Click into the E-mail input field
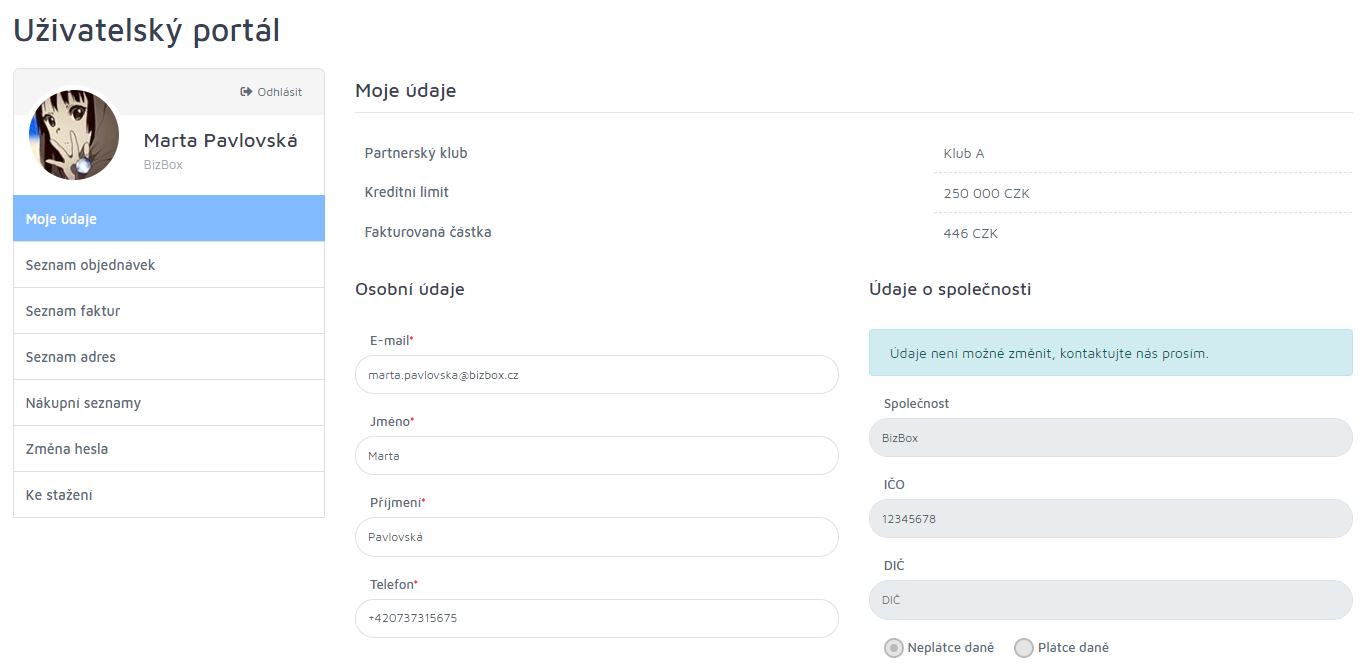Screen dimensions: 1372x669 point(597,375)
